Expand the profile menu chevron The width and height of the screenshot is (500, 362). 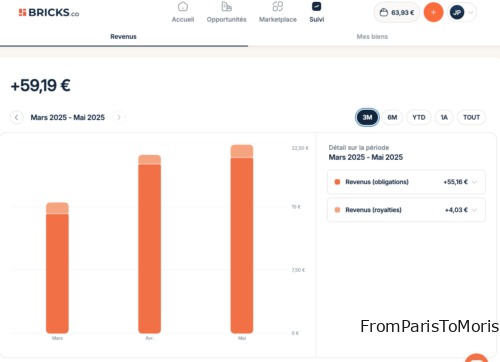(x=471, y=13)
